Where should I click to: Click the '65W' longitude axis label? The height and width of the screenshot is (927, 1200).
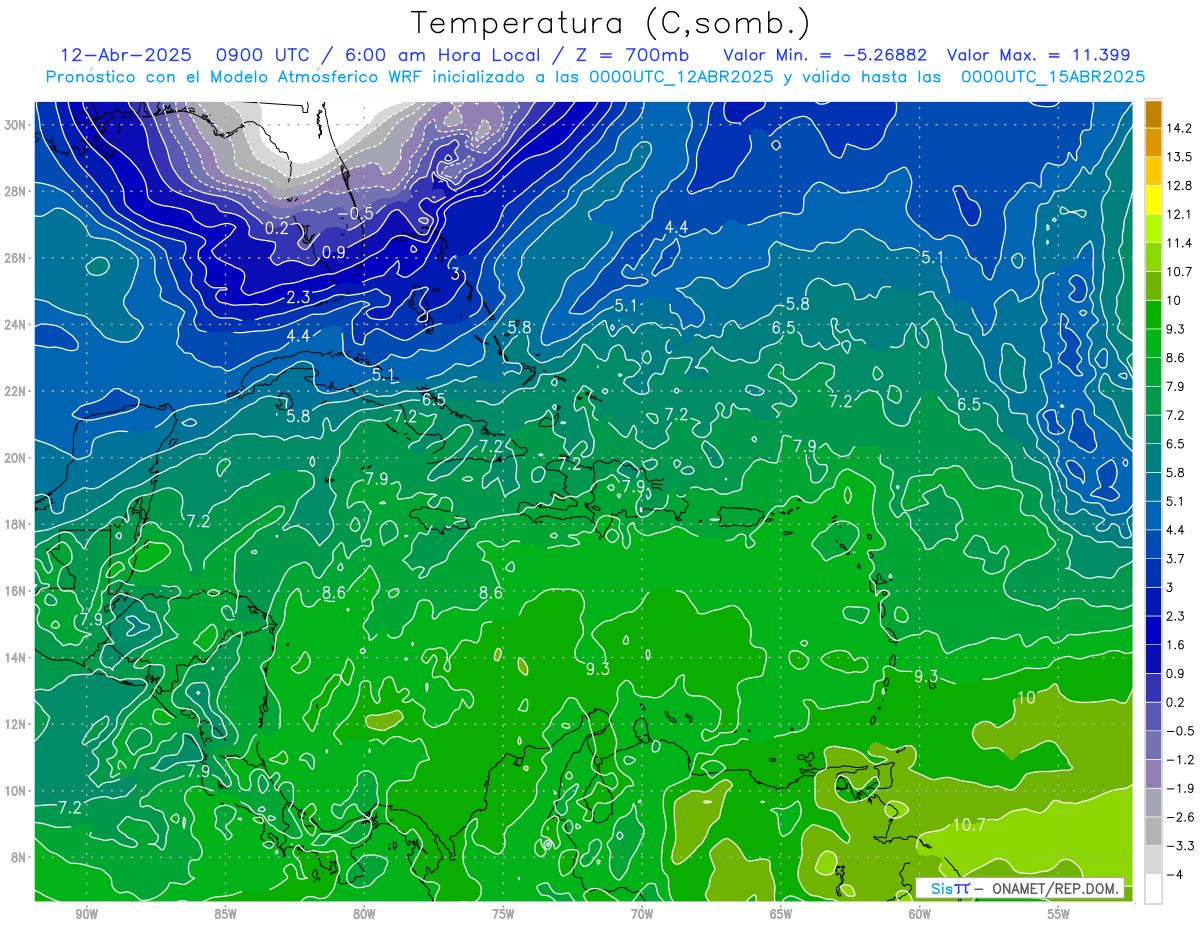781,914
